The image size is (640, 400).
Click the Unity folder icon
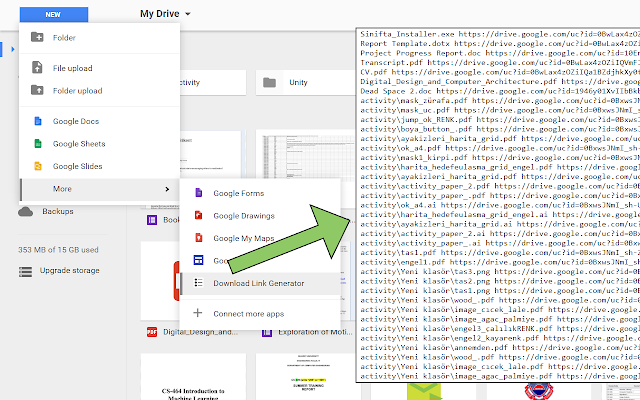pos(269,82)
